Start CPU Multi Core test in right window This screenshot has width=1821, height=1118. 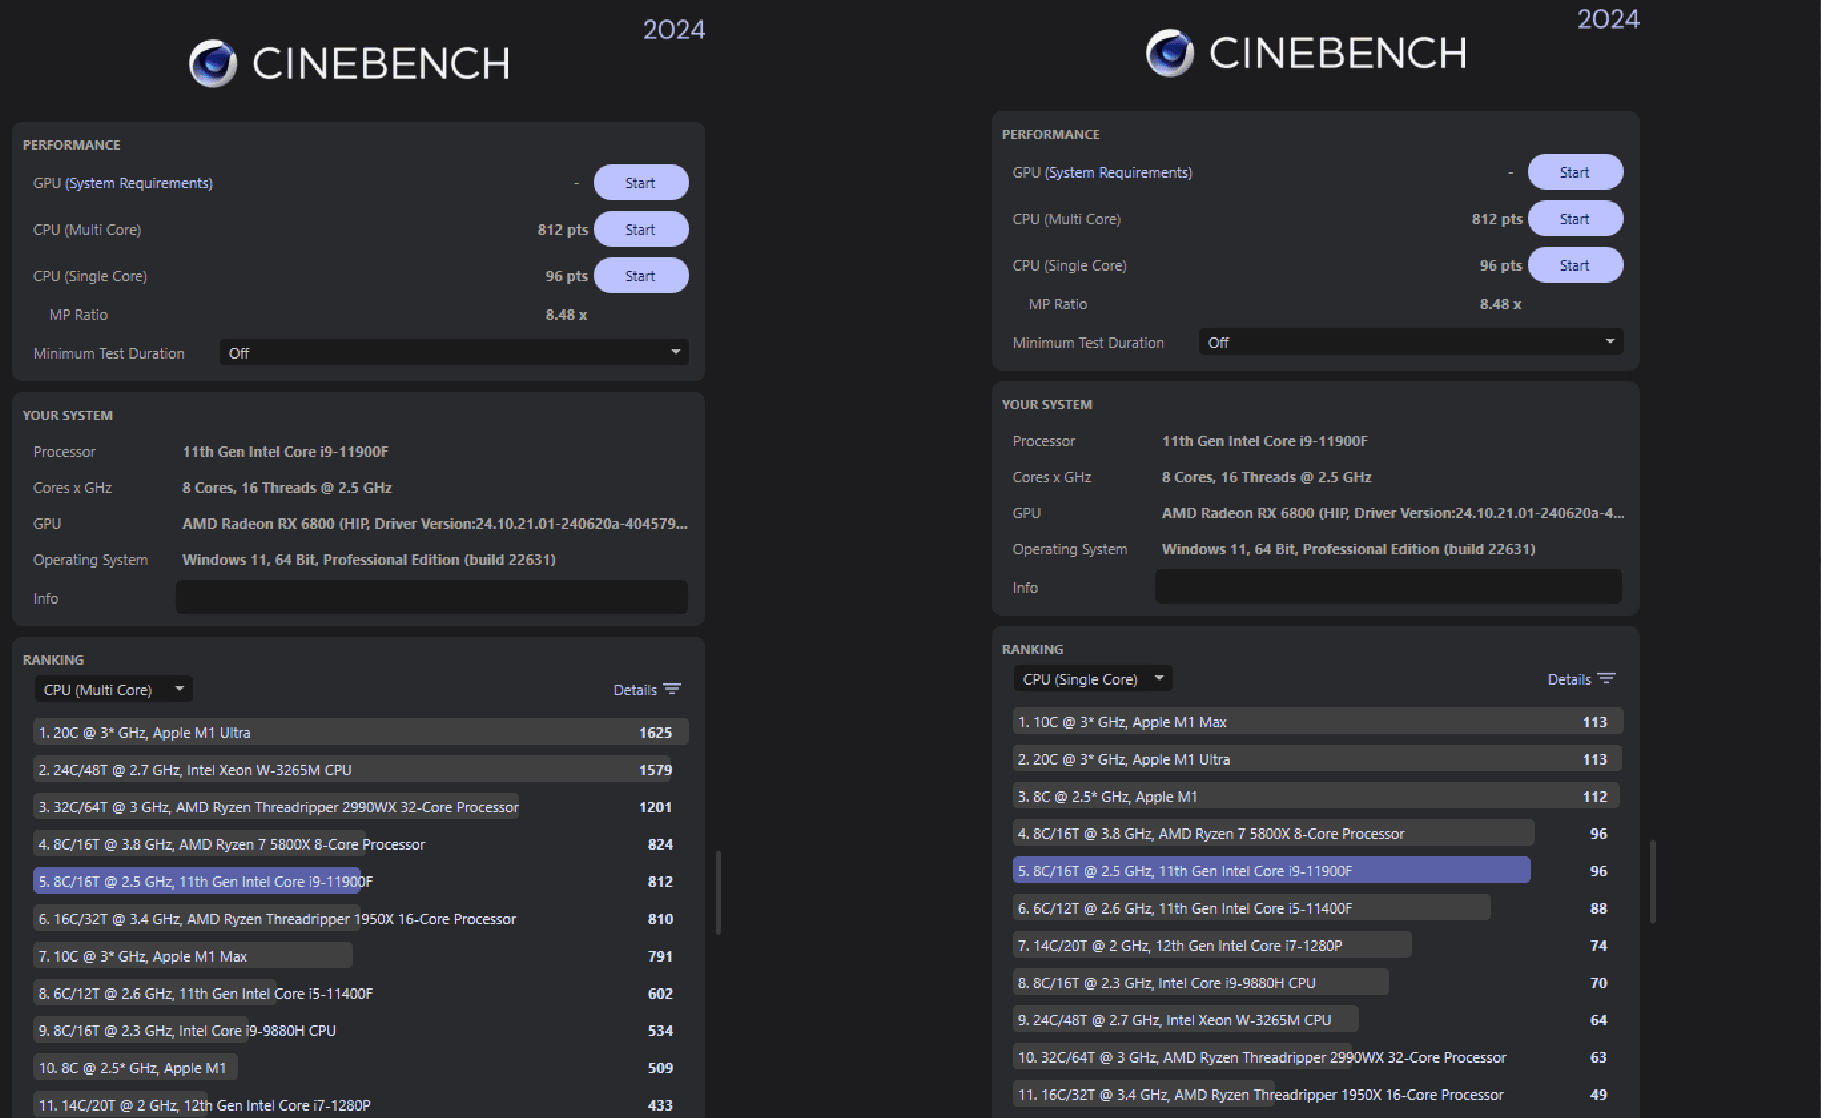coord(1575,219)
